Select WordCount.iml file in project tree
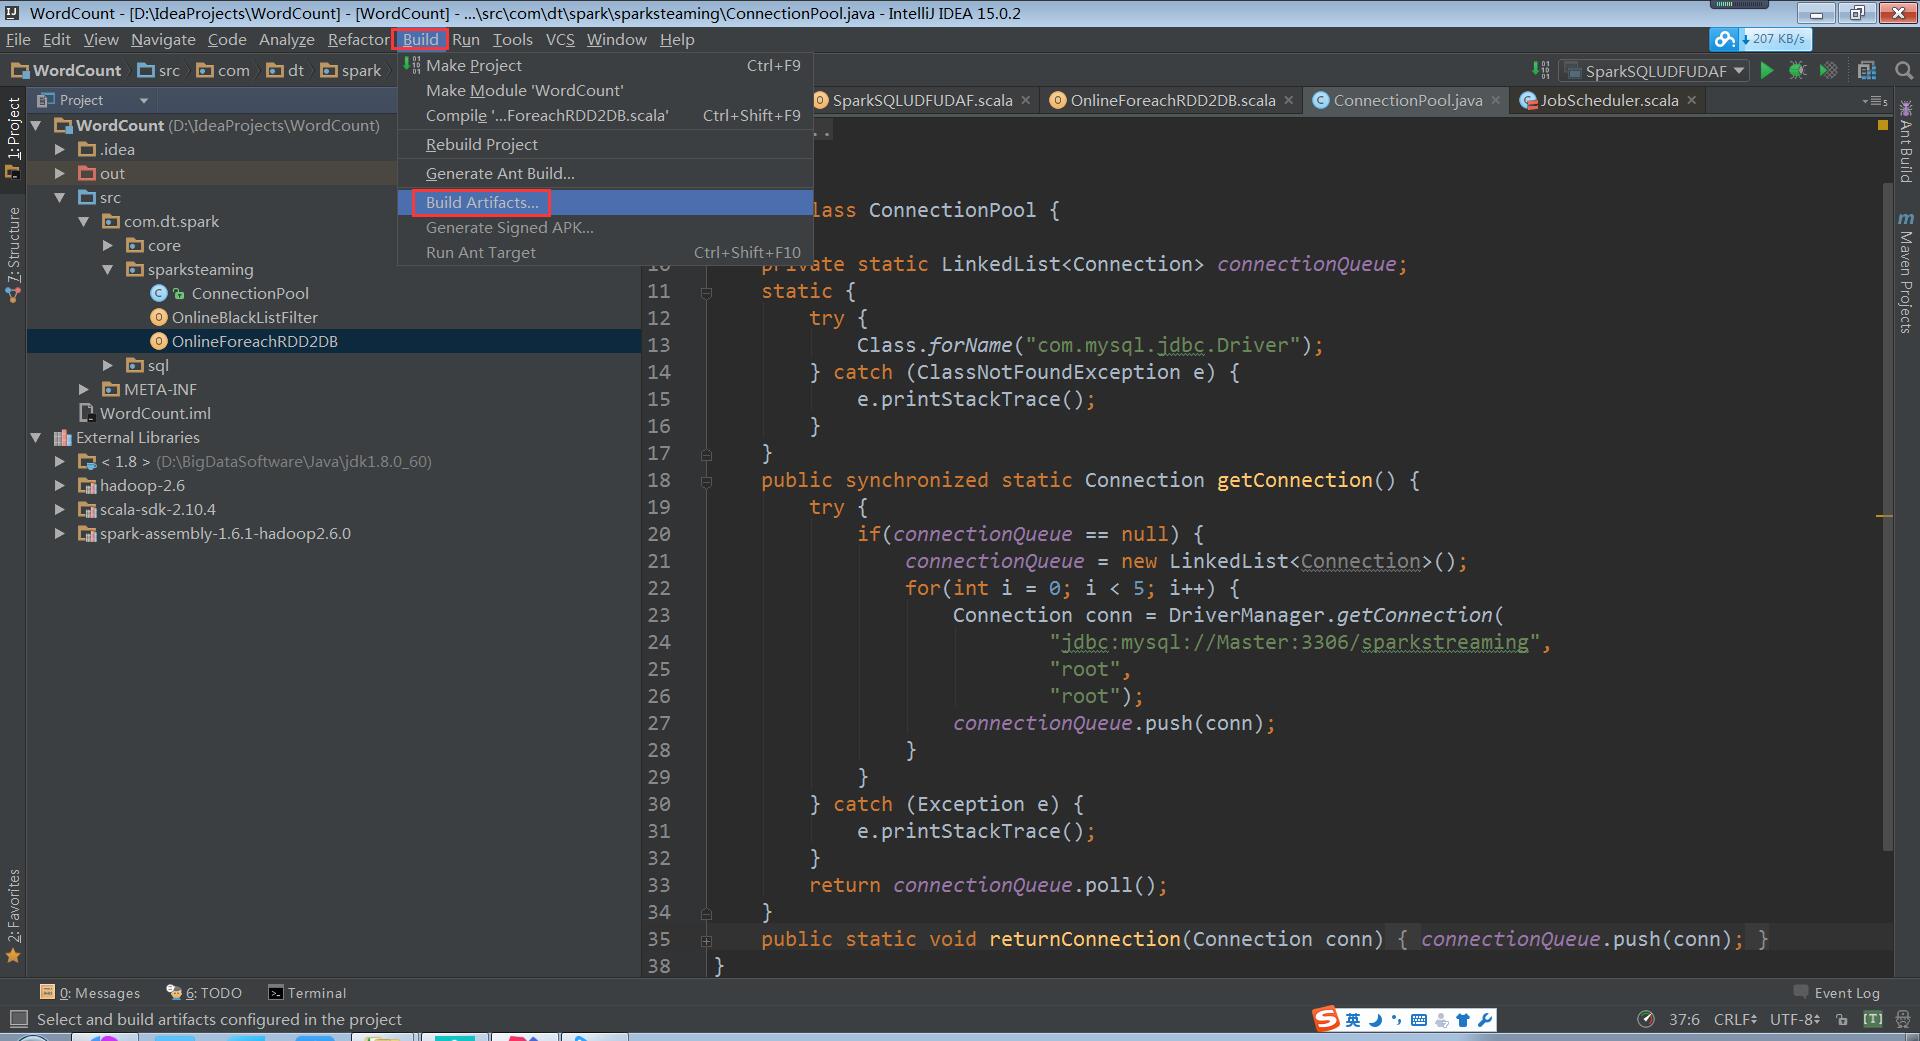 tap(155, 413)
